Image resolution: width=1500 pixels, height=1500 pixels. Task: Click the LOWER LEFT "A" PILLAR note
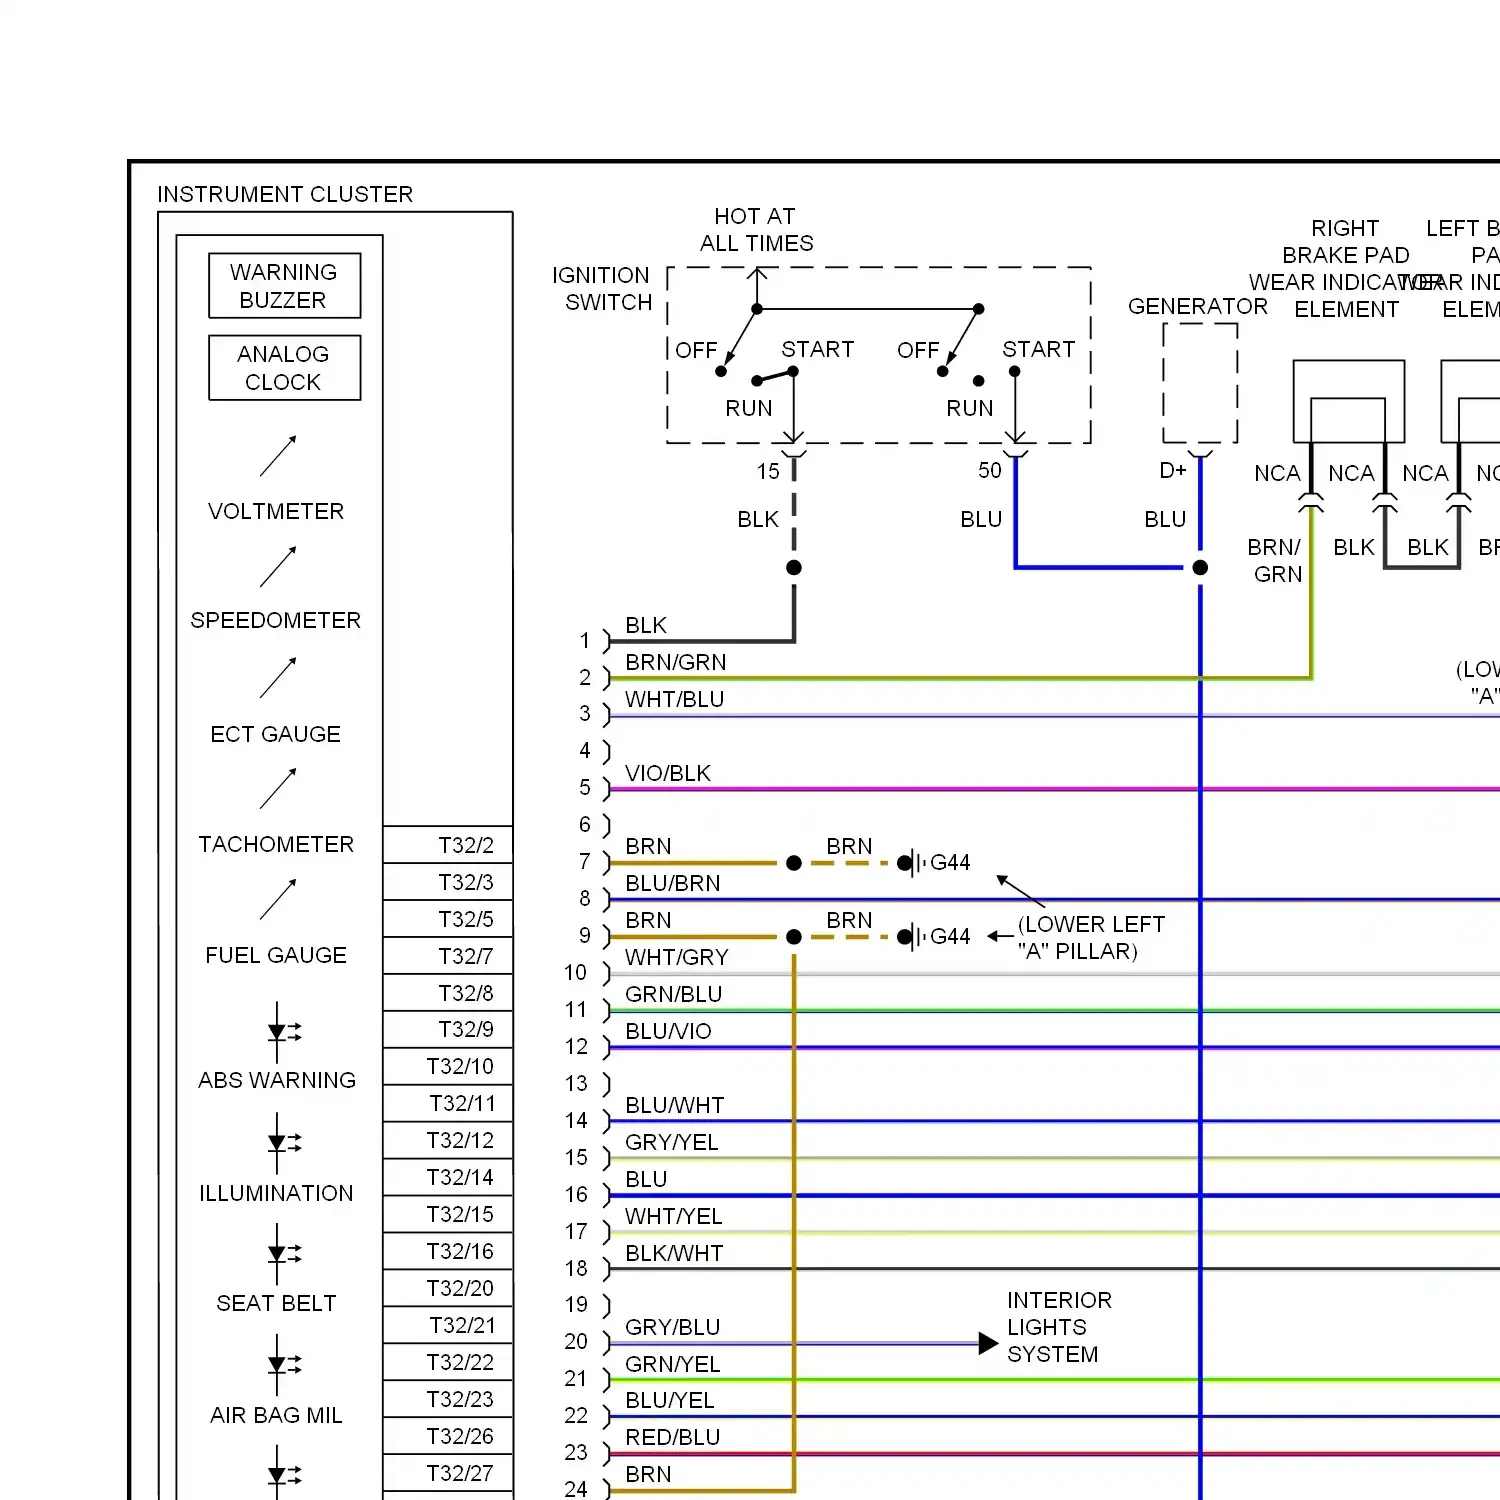point(1091,937)
